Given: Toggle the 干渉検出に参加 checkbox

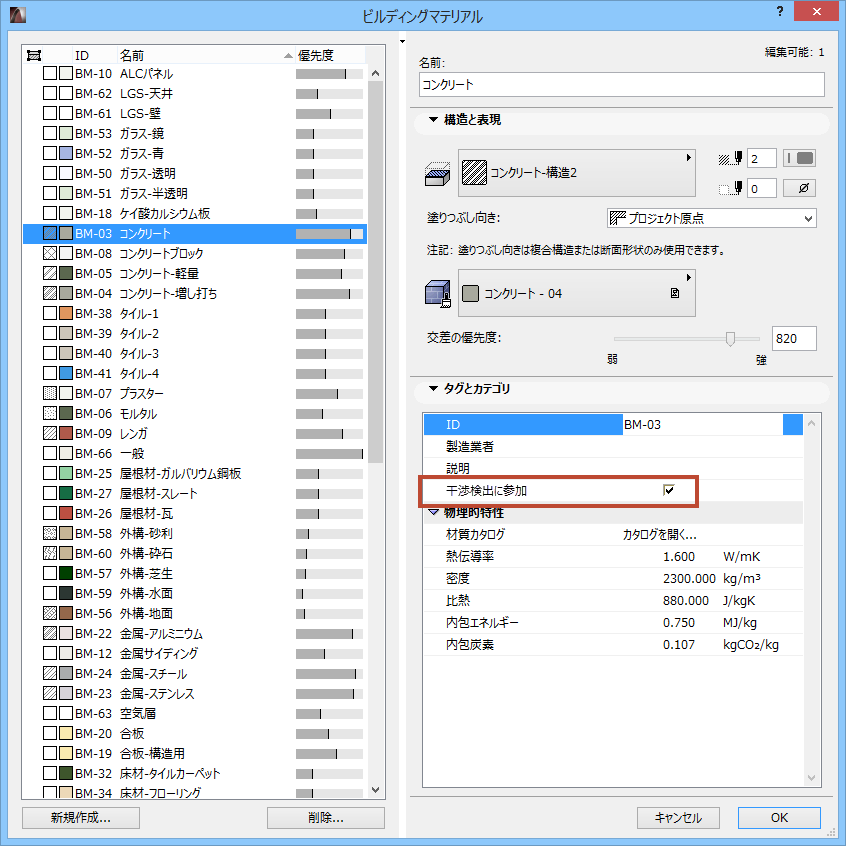Looking at the screenshot, I should [668, 490].
